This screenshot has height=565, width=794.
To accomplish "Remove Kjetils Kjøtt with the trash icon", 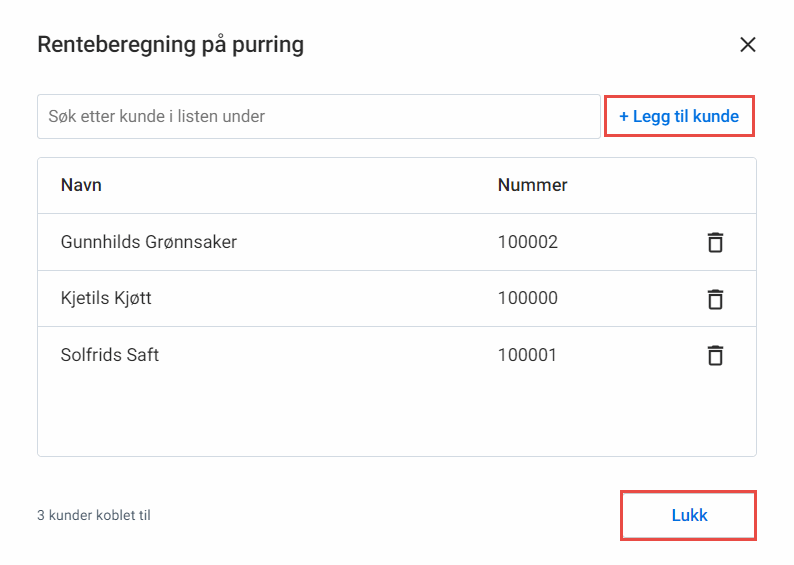I will click(715, 299).
